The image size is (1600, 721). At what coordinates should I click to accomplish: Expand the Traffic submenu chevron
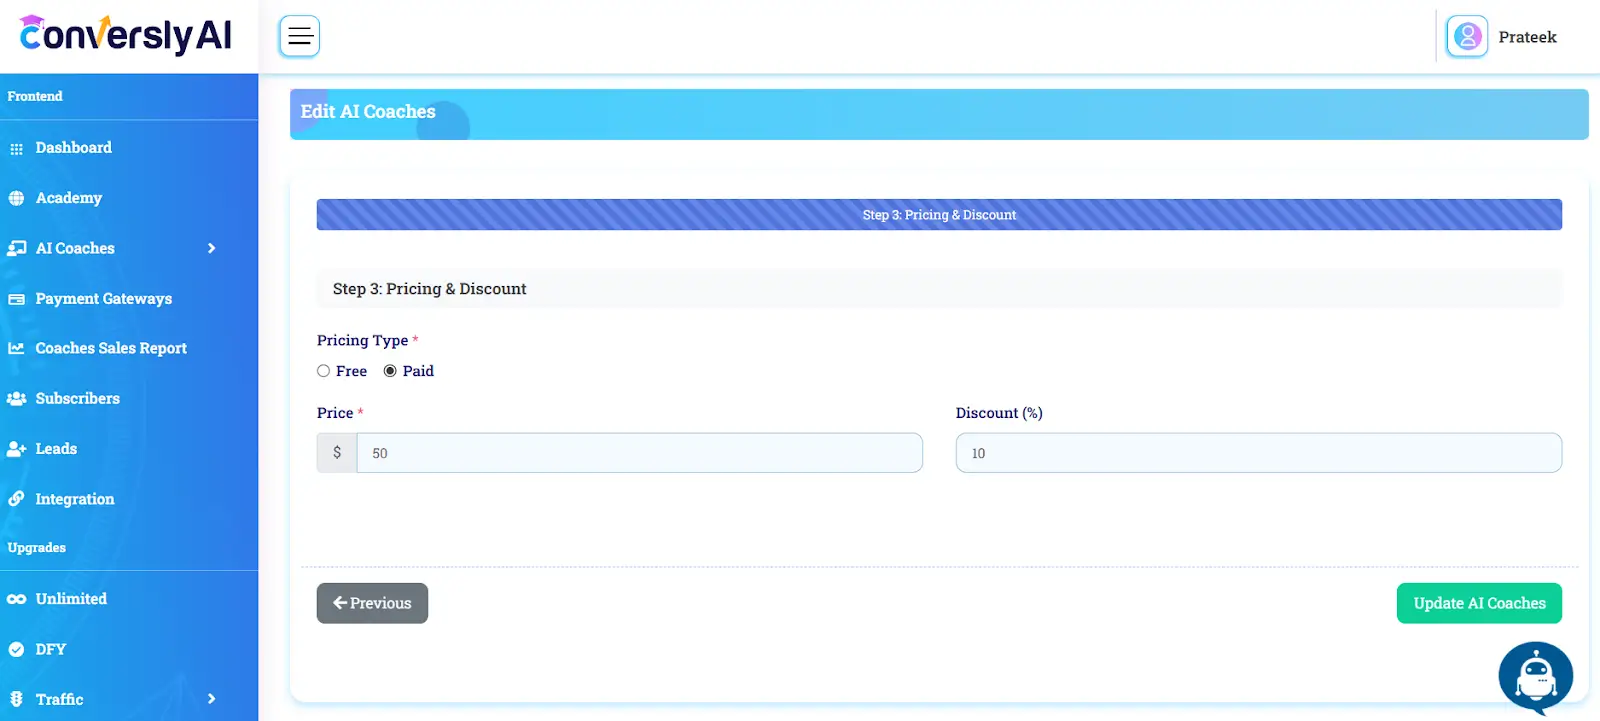(211, 699)
